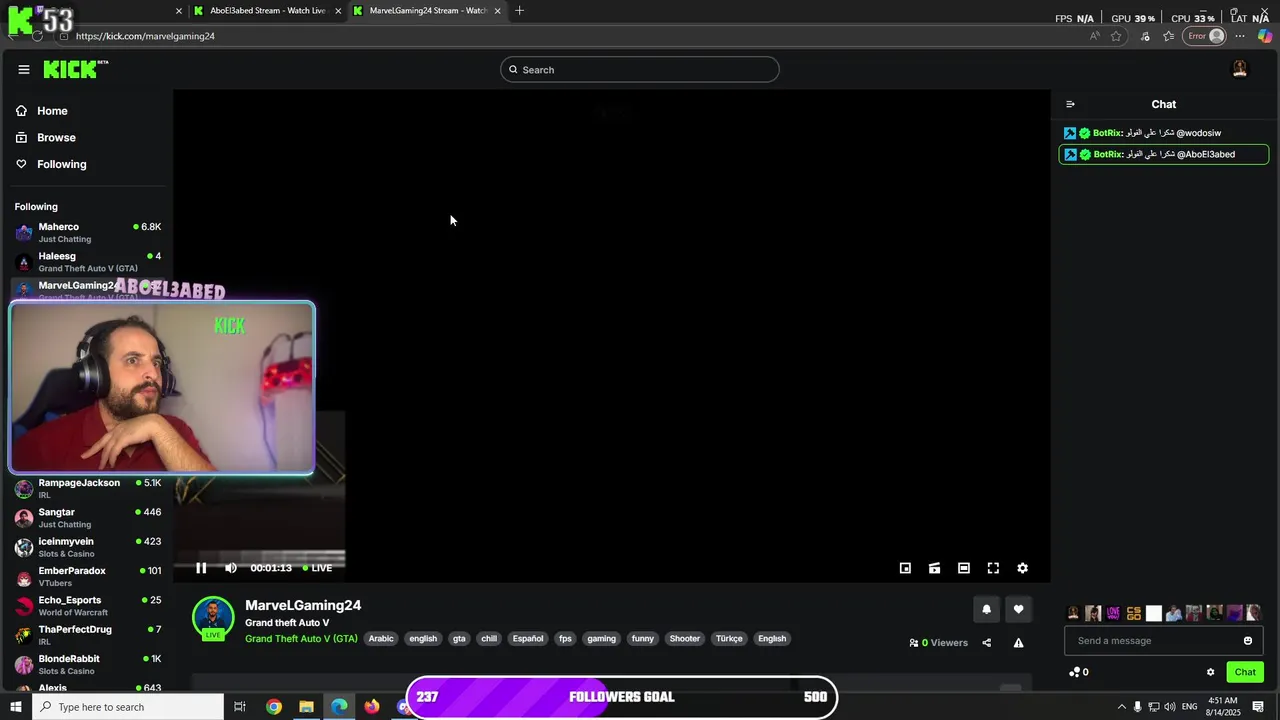The height and width of the screenshot is (720, 1280).
Task: Open the Sangtar channel
Action: 88,518
